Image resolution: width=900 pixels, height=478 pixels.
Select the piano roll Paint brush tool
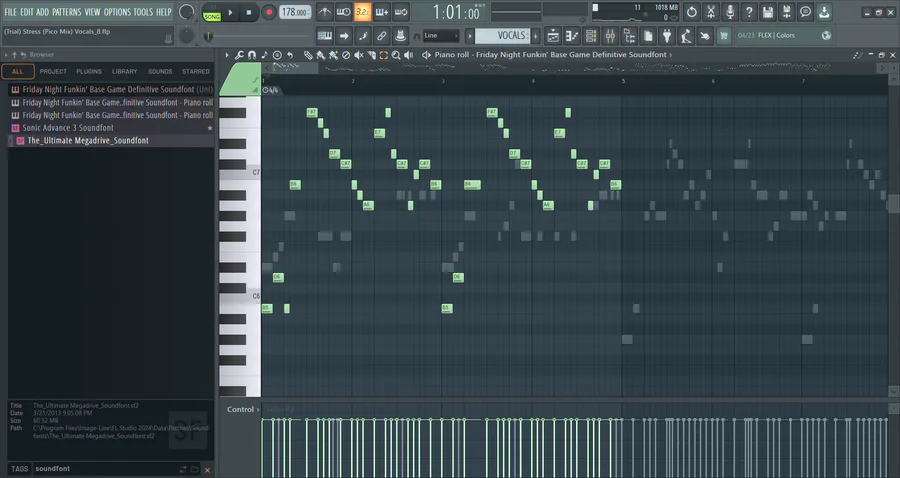[x=320, y=55]
